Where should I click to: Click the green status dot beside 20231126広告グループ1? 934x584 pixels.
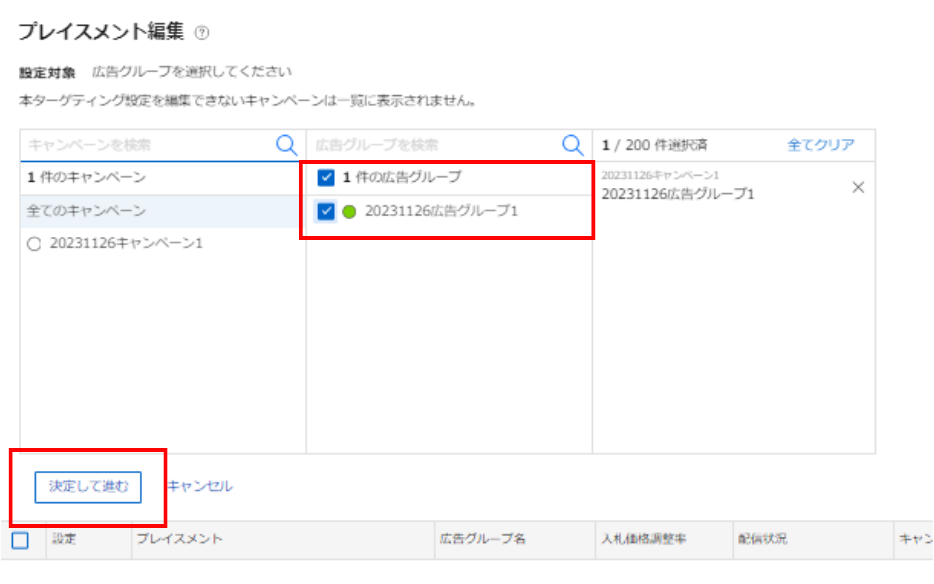click(x=350, y=211)
